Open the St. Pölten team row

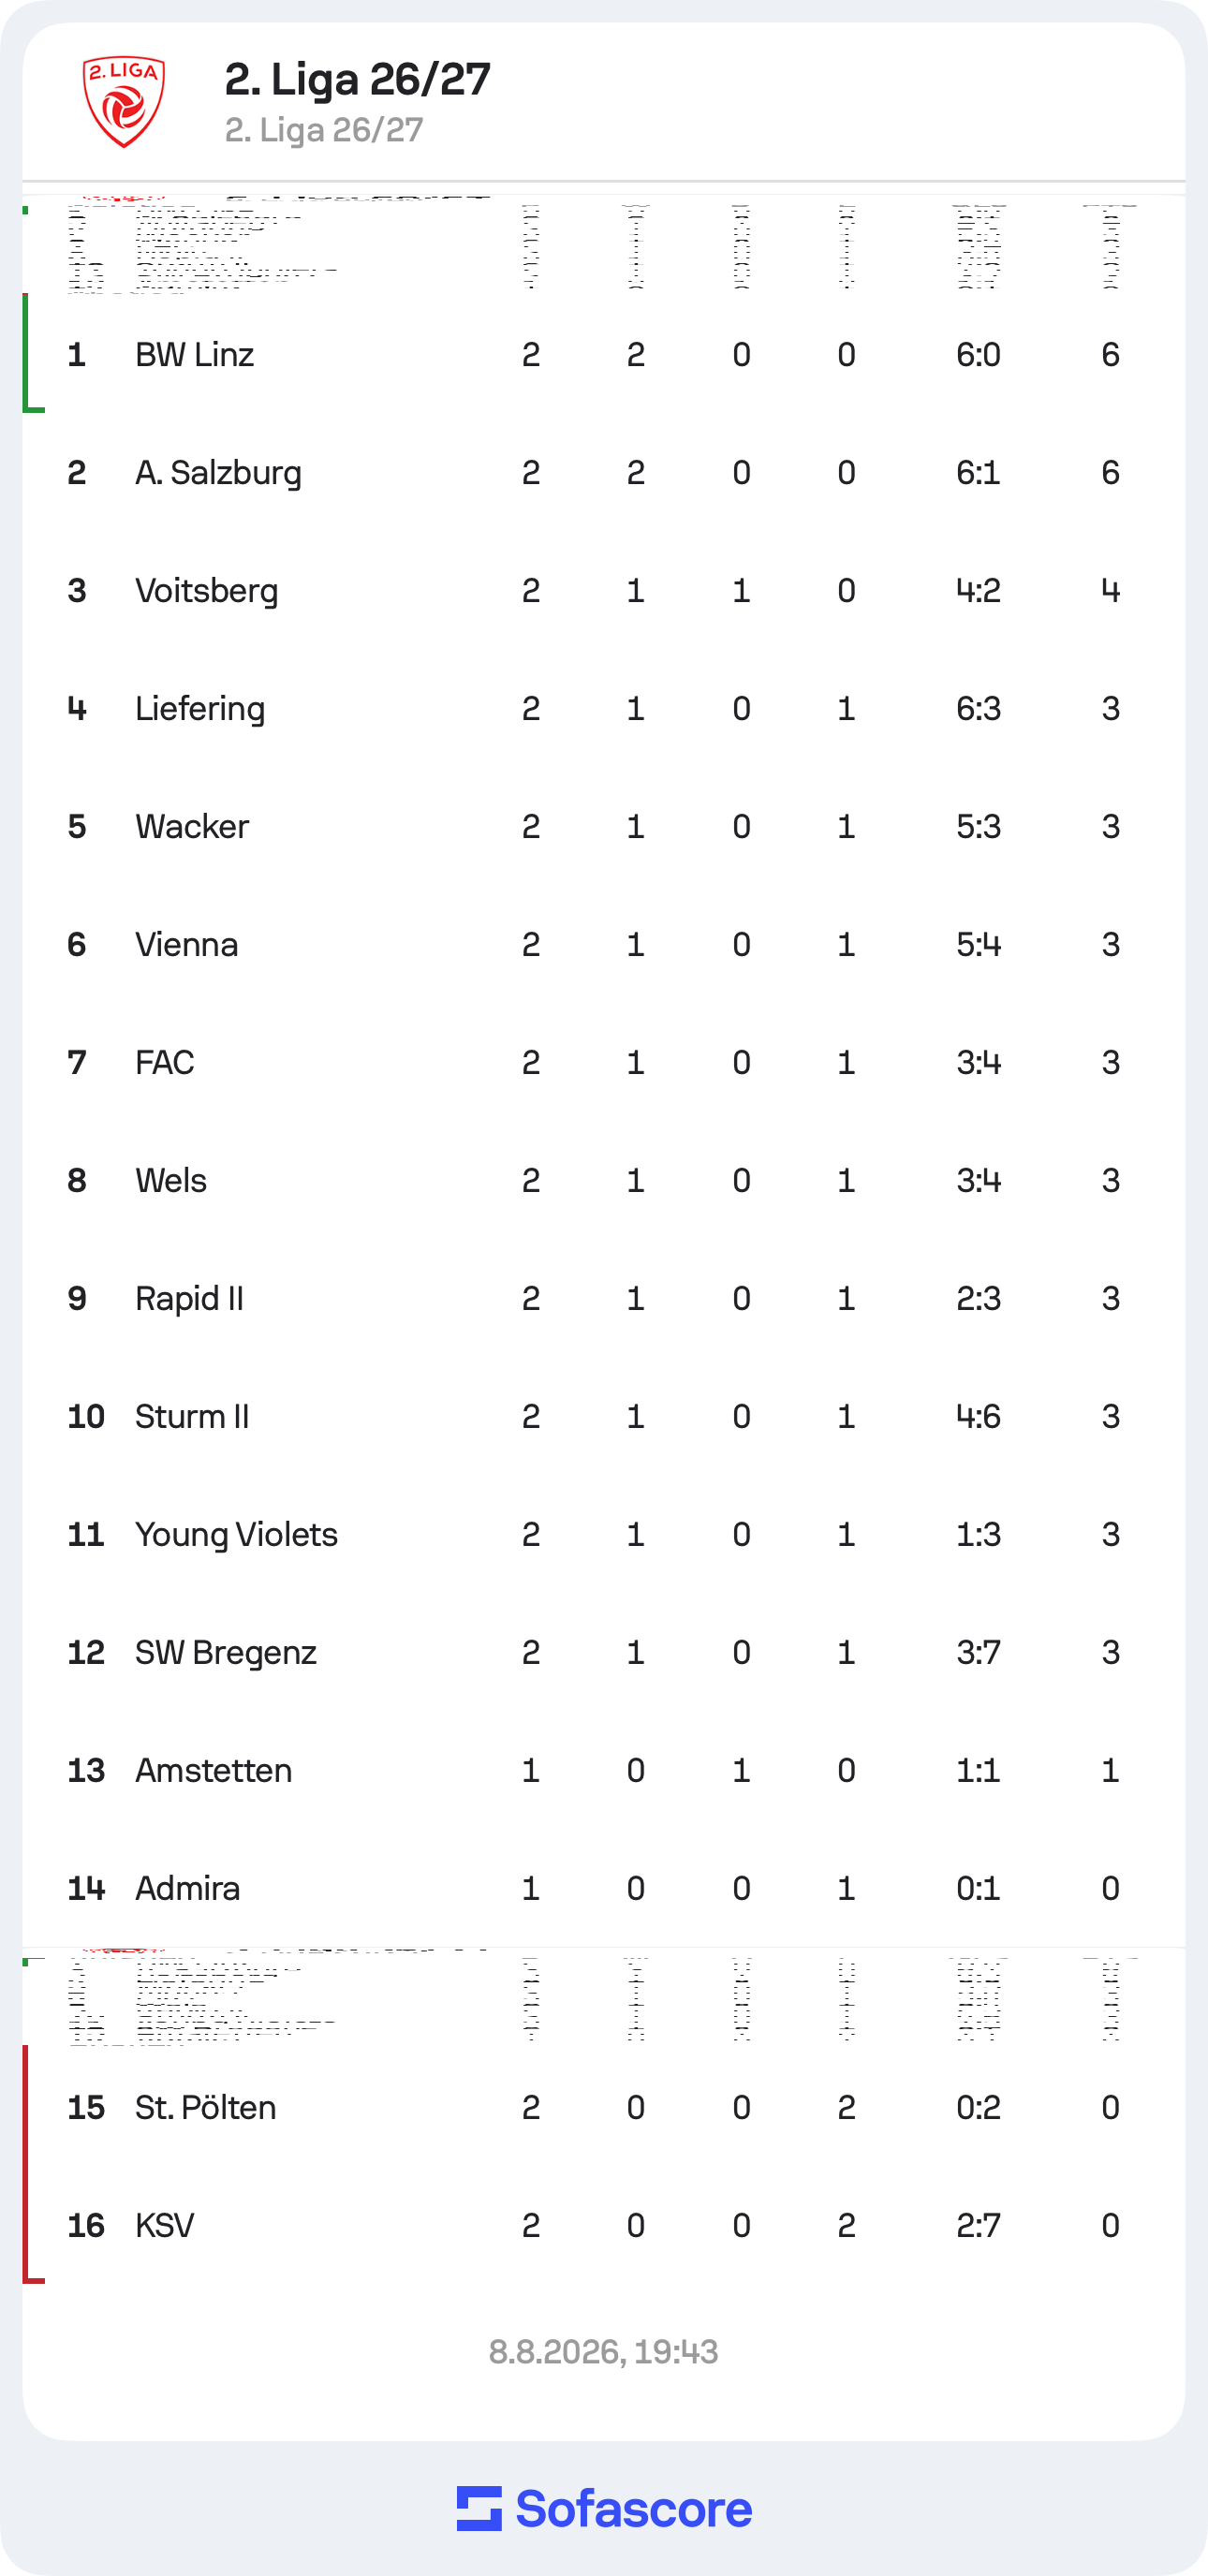pyautogui.click(x=604, y=2107)
